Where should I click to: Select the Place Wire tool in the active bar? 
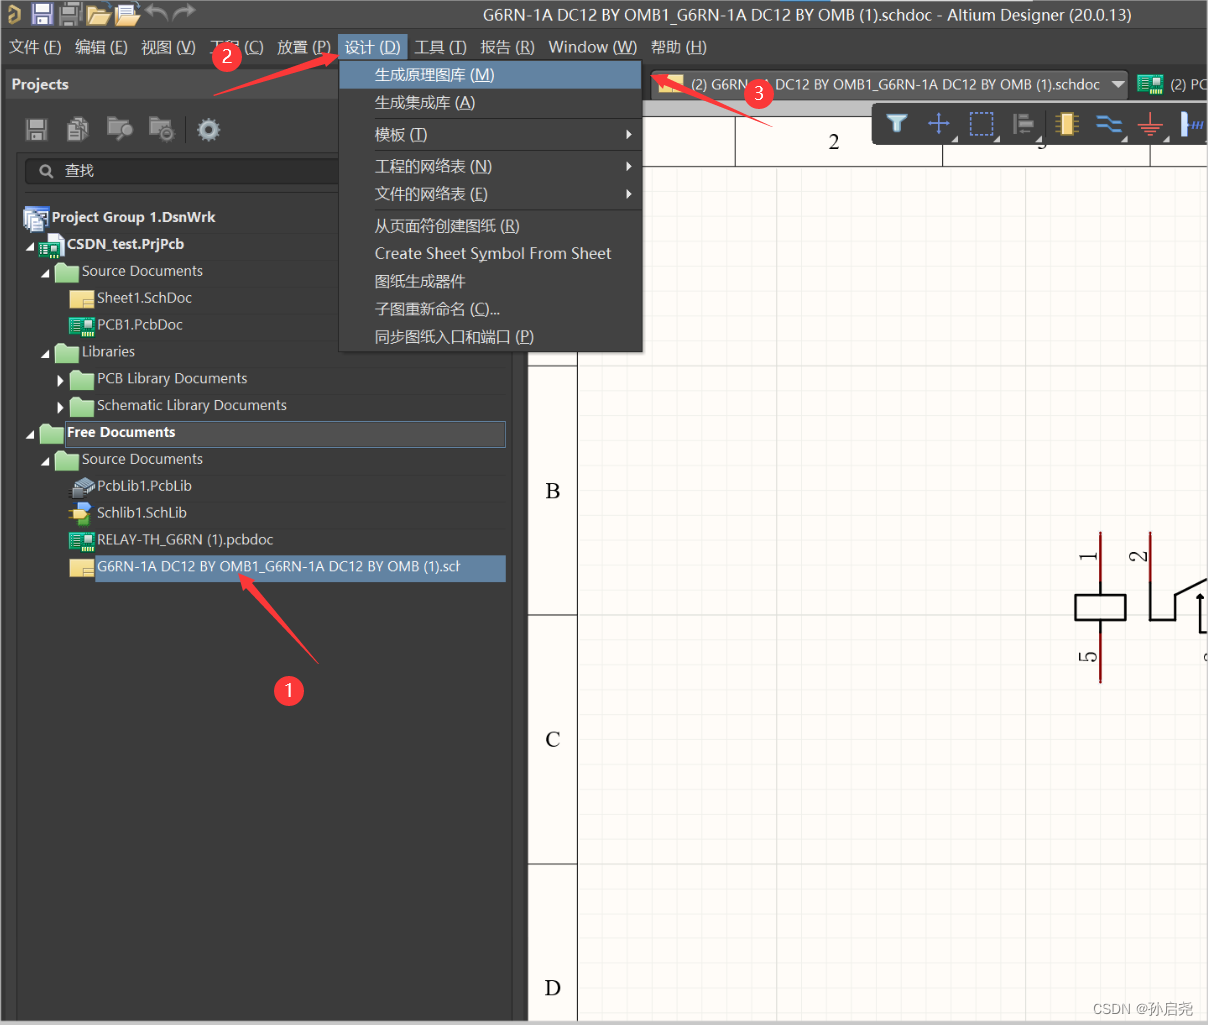[x=1109, y=123]
